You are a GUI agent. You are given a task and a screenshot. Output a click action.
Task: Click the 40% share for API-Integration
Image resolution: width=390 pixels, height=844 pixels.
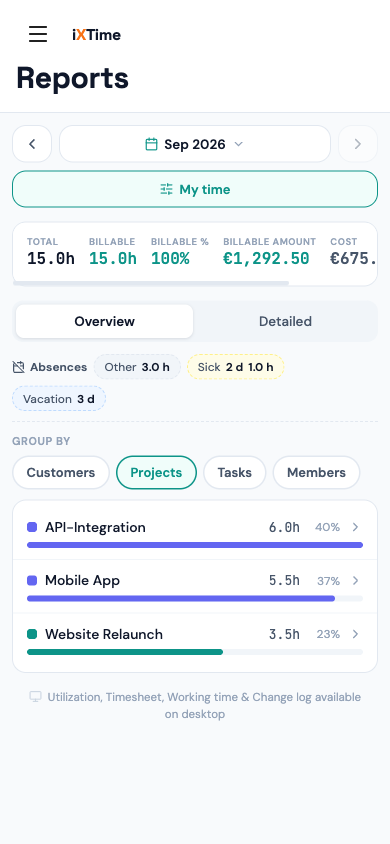[328, 528]
